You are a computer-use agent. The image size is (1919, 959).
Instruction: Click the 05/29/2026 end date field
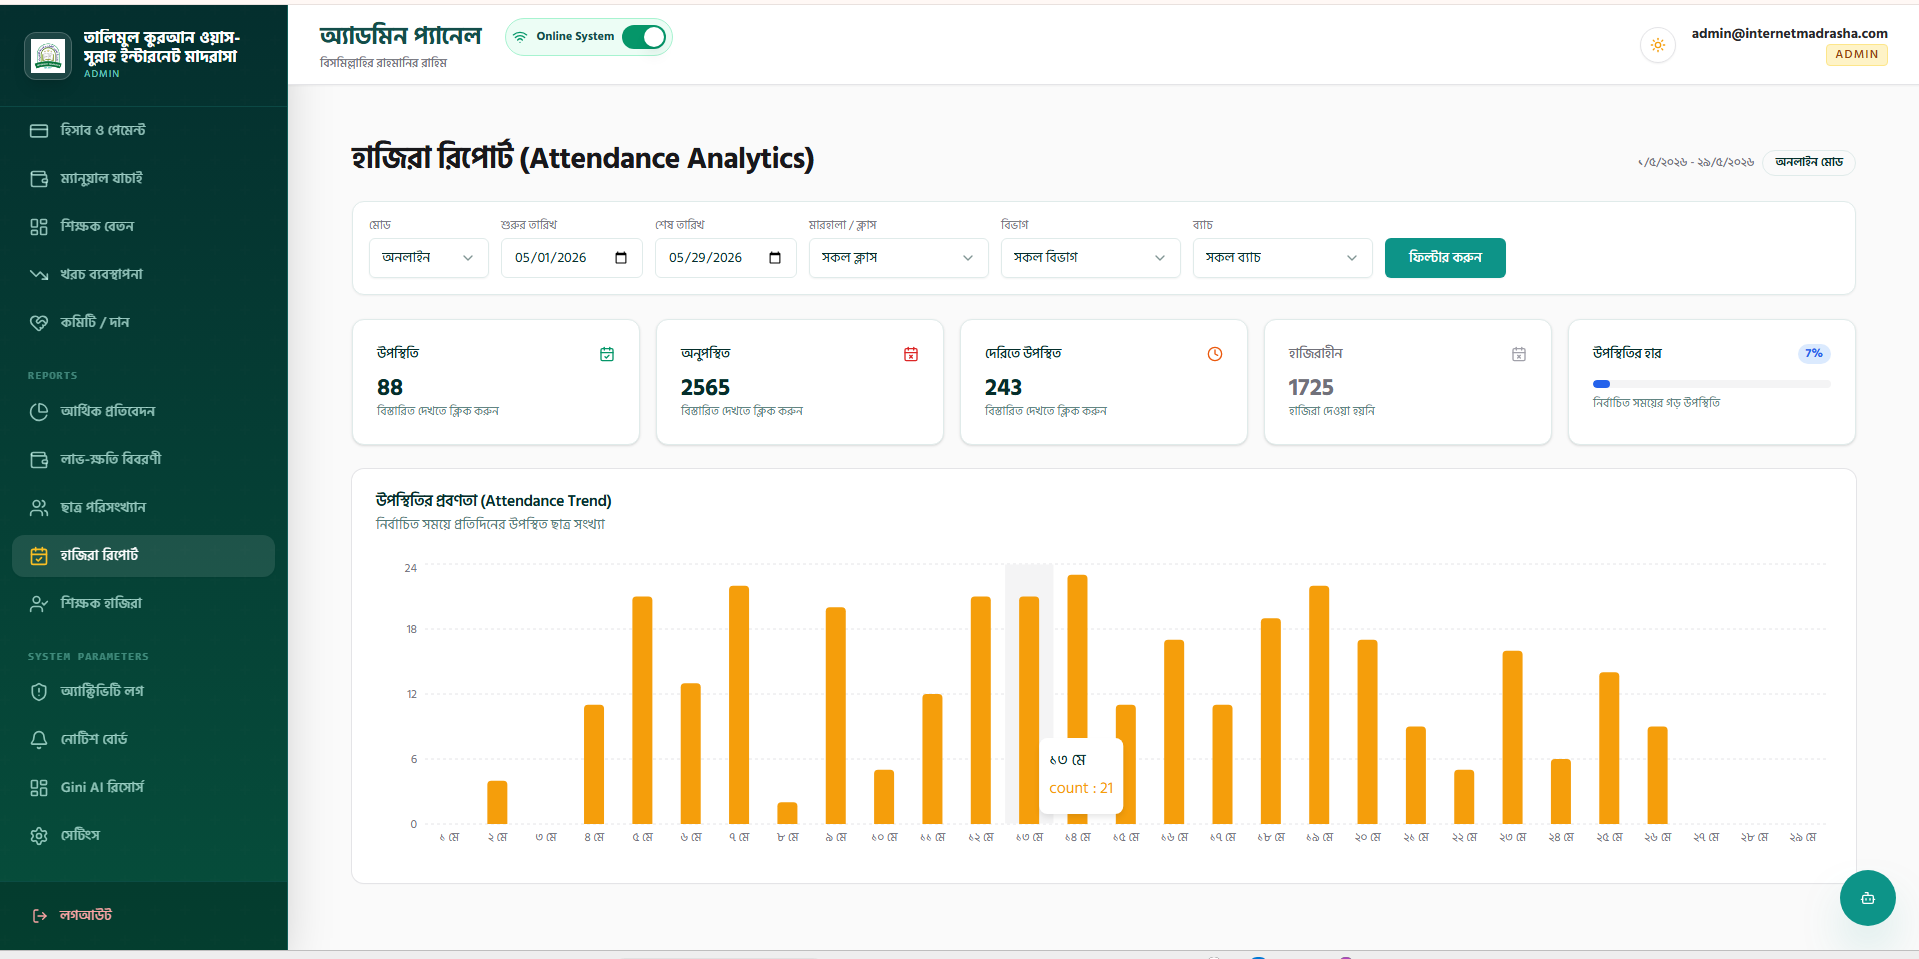[726, 258]
